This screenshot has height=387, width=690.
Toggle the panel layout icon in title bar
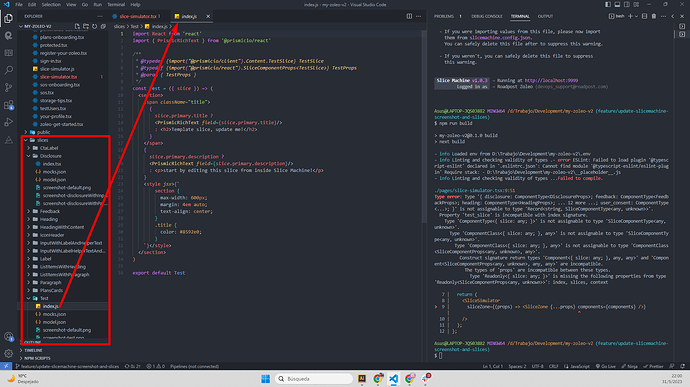(617, 4)
